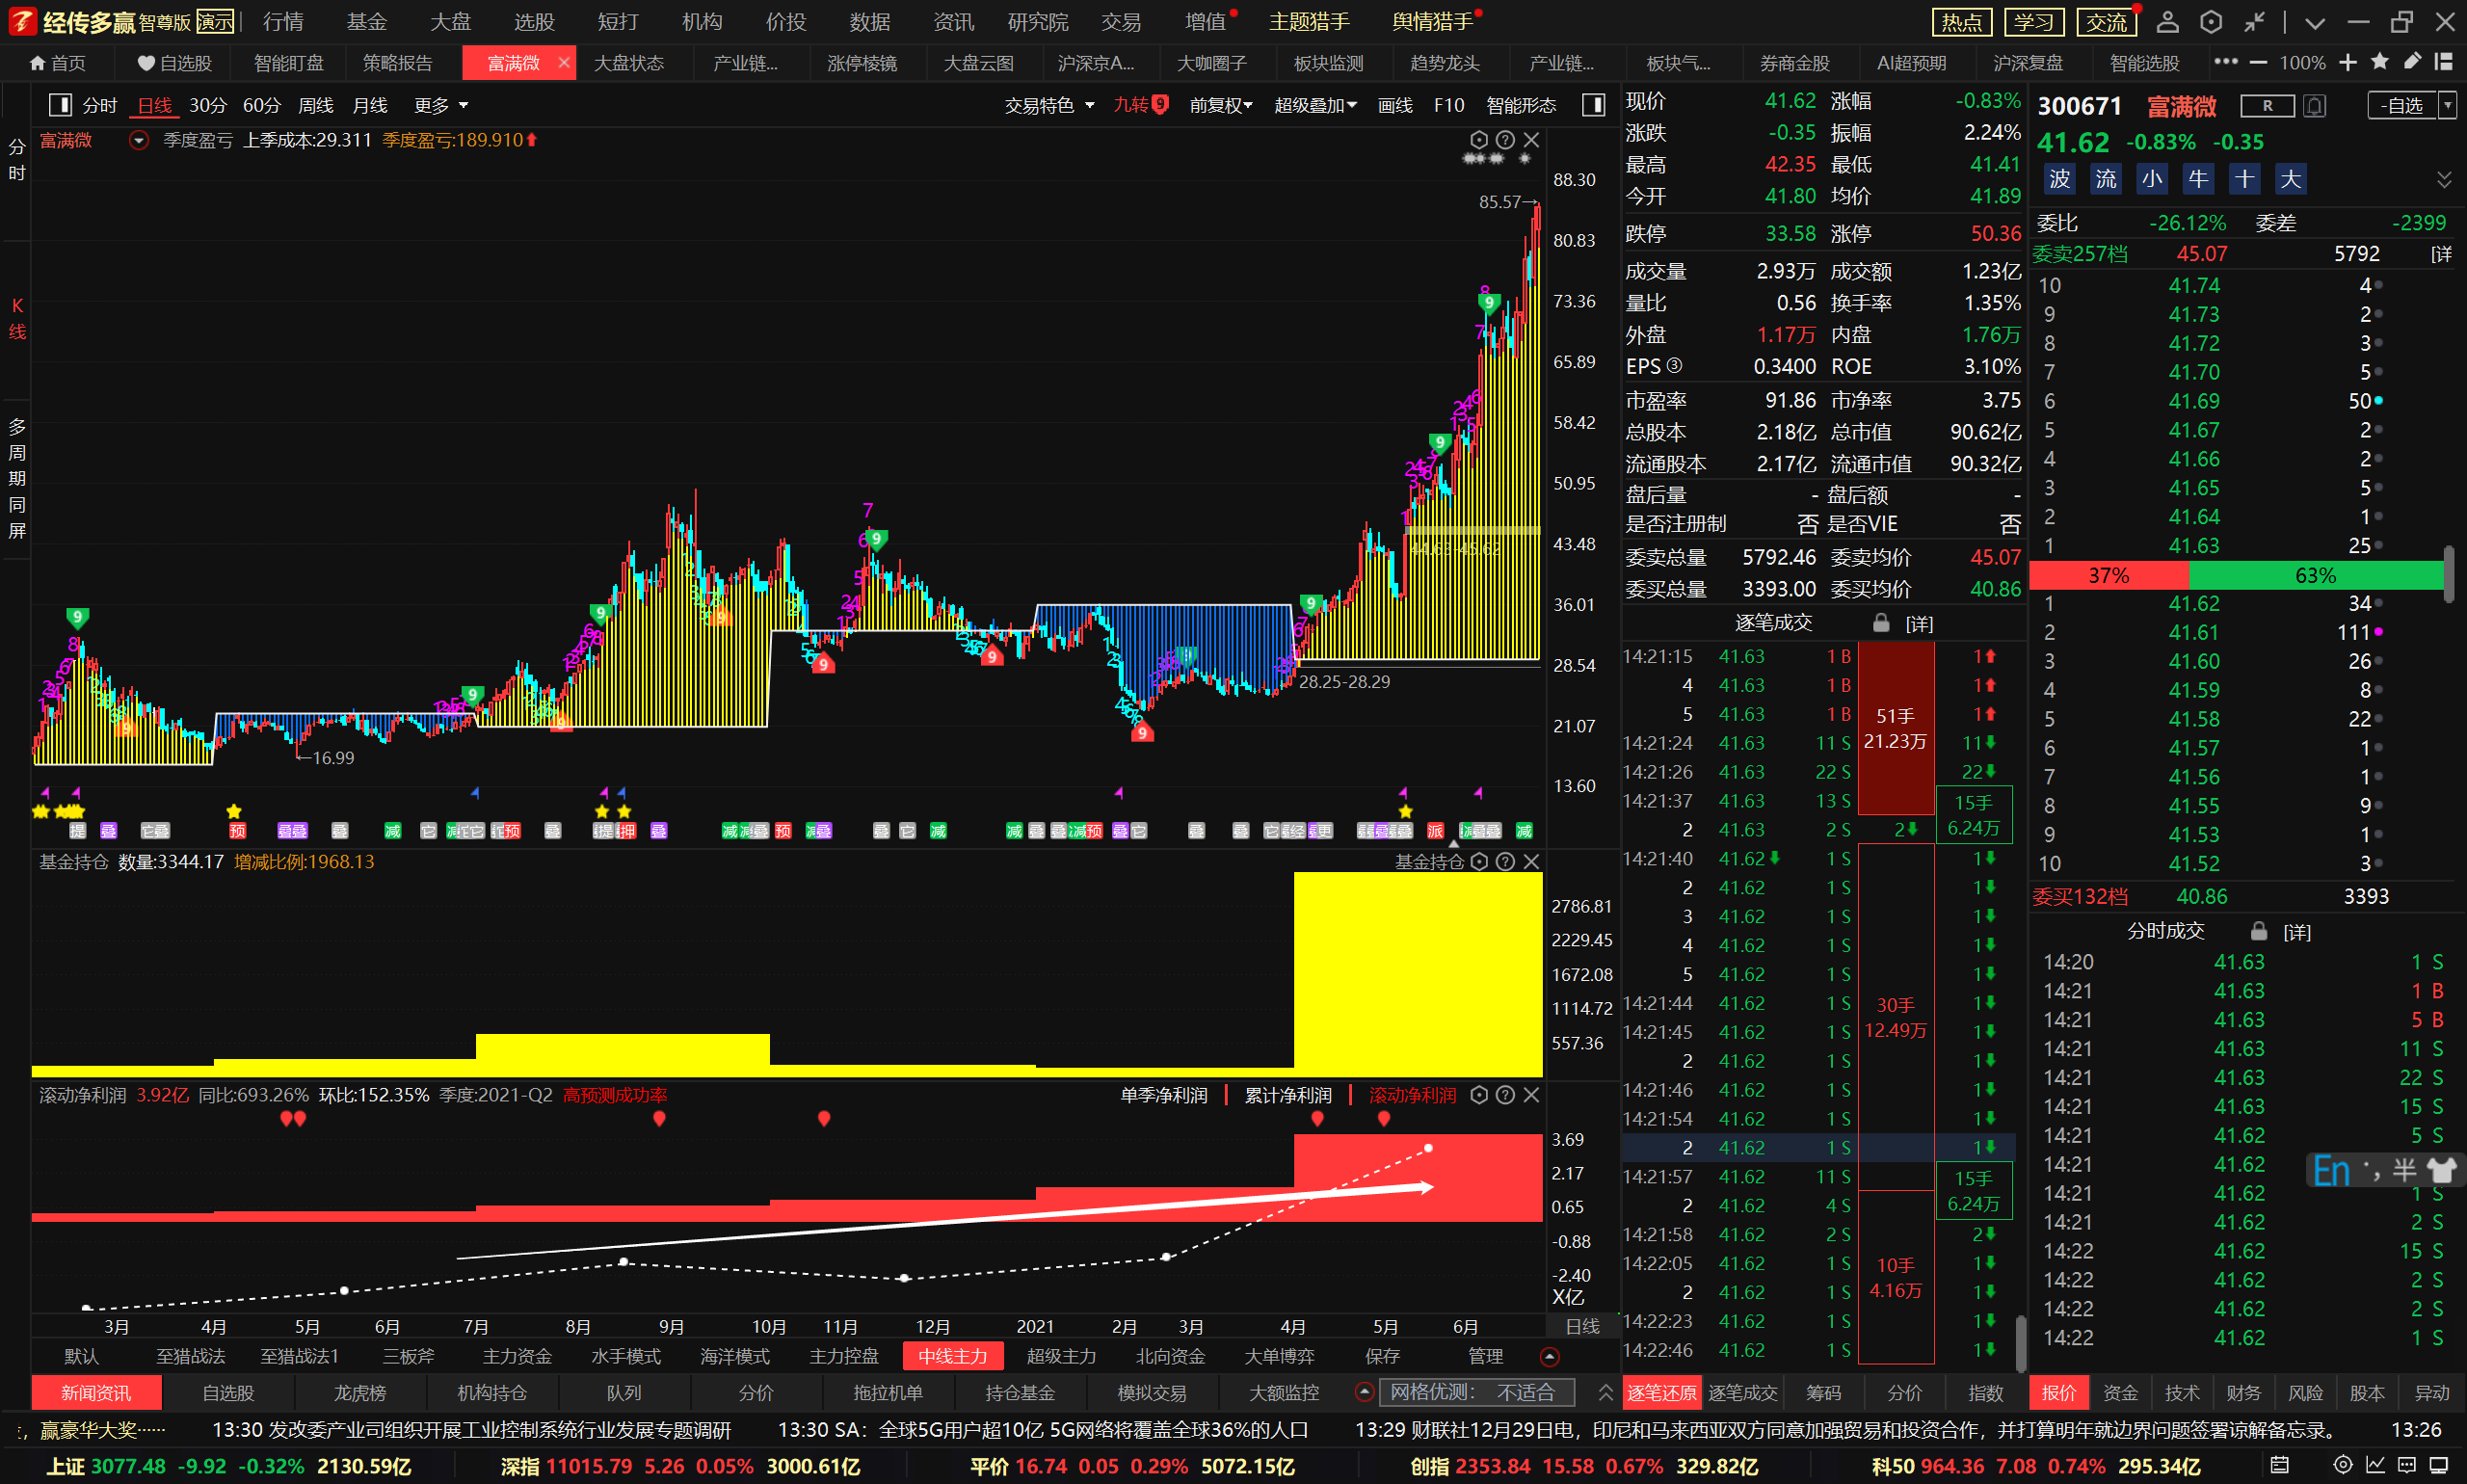Switch to the 中线主力 indicator tab
Viewport: 2467px width, 1484px height.
click(953, 1356)
